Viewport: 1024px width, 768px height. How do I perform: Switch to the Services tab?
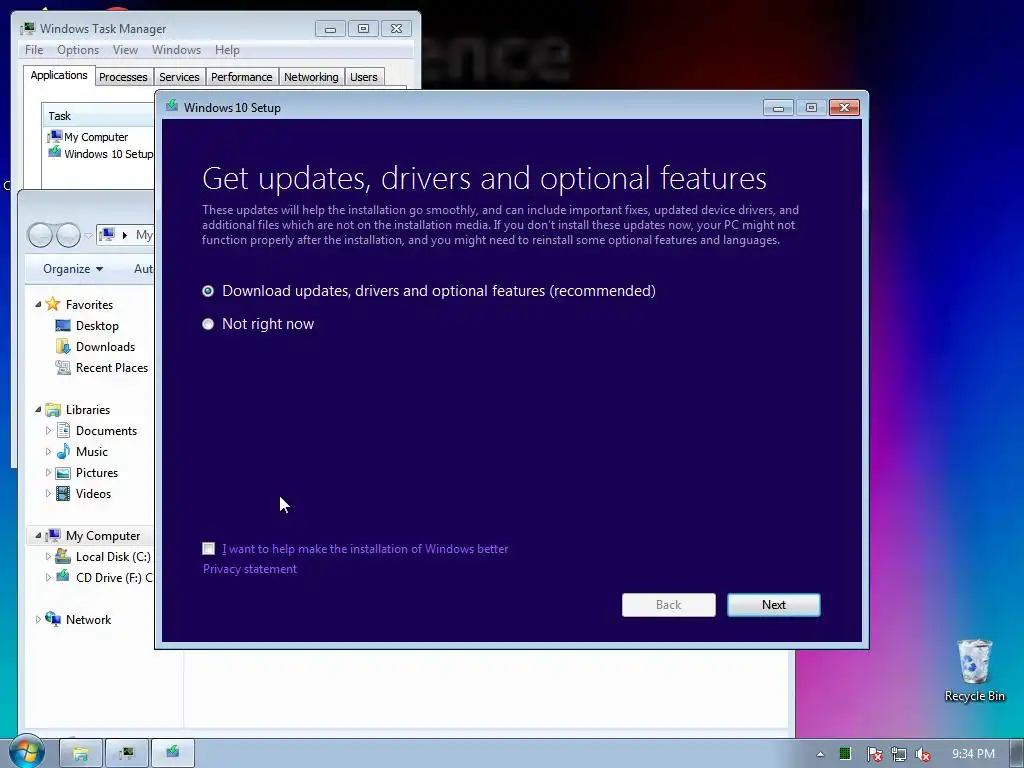tap(179, 77)
